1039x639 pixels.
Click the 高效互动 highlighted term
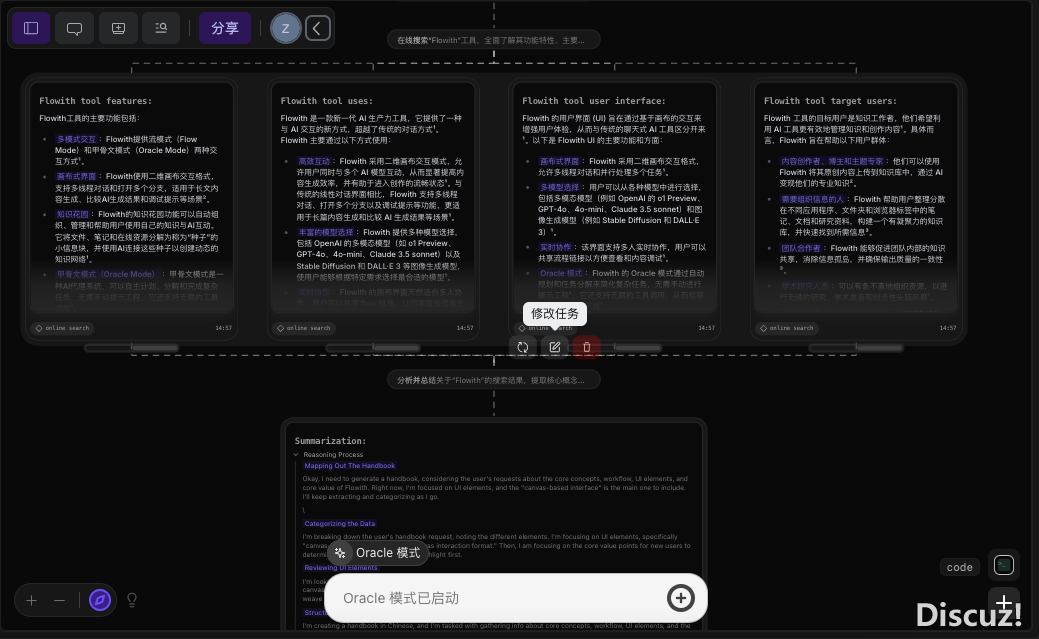[x=314, y=161]
